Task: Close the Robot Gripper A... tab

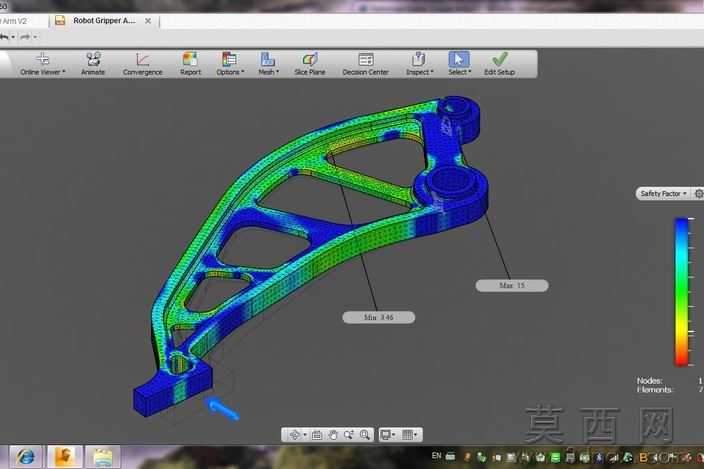Action: [x=148, y=21]
